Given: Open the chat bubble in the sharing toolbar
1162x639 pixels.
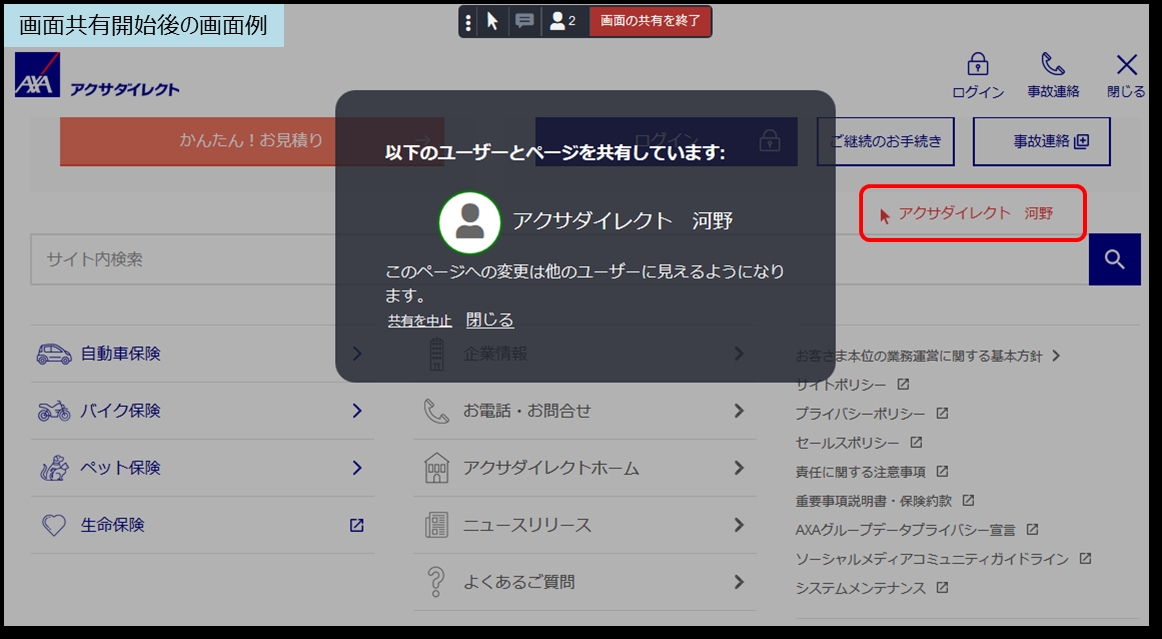Looking at the screenshot, I should coord(522,20).
